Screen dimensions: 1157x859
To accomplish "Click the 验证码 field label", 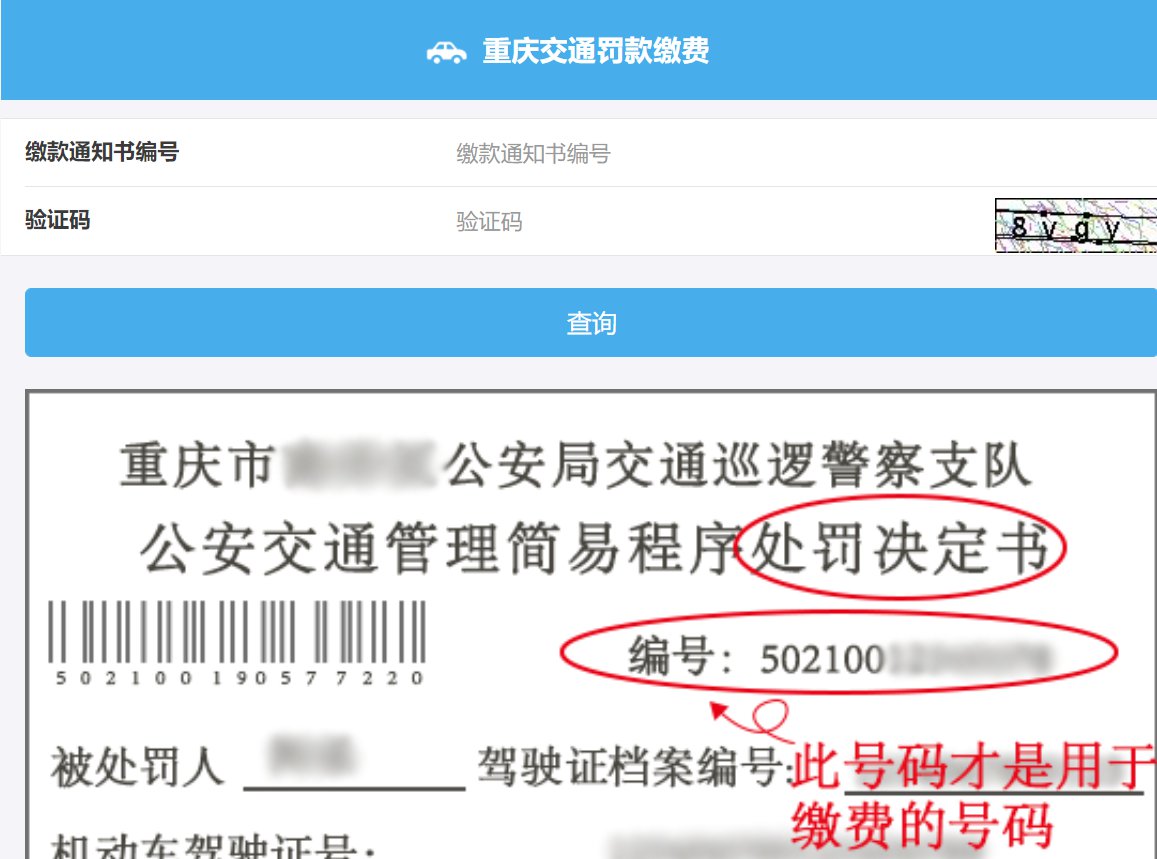I will 58,220.
